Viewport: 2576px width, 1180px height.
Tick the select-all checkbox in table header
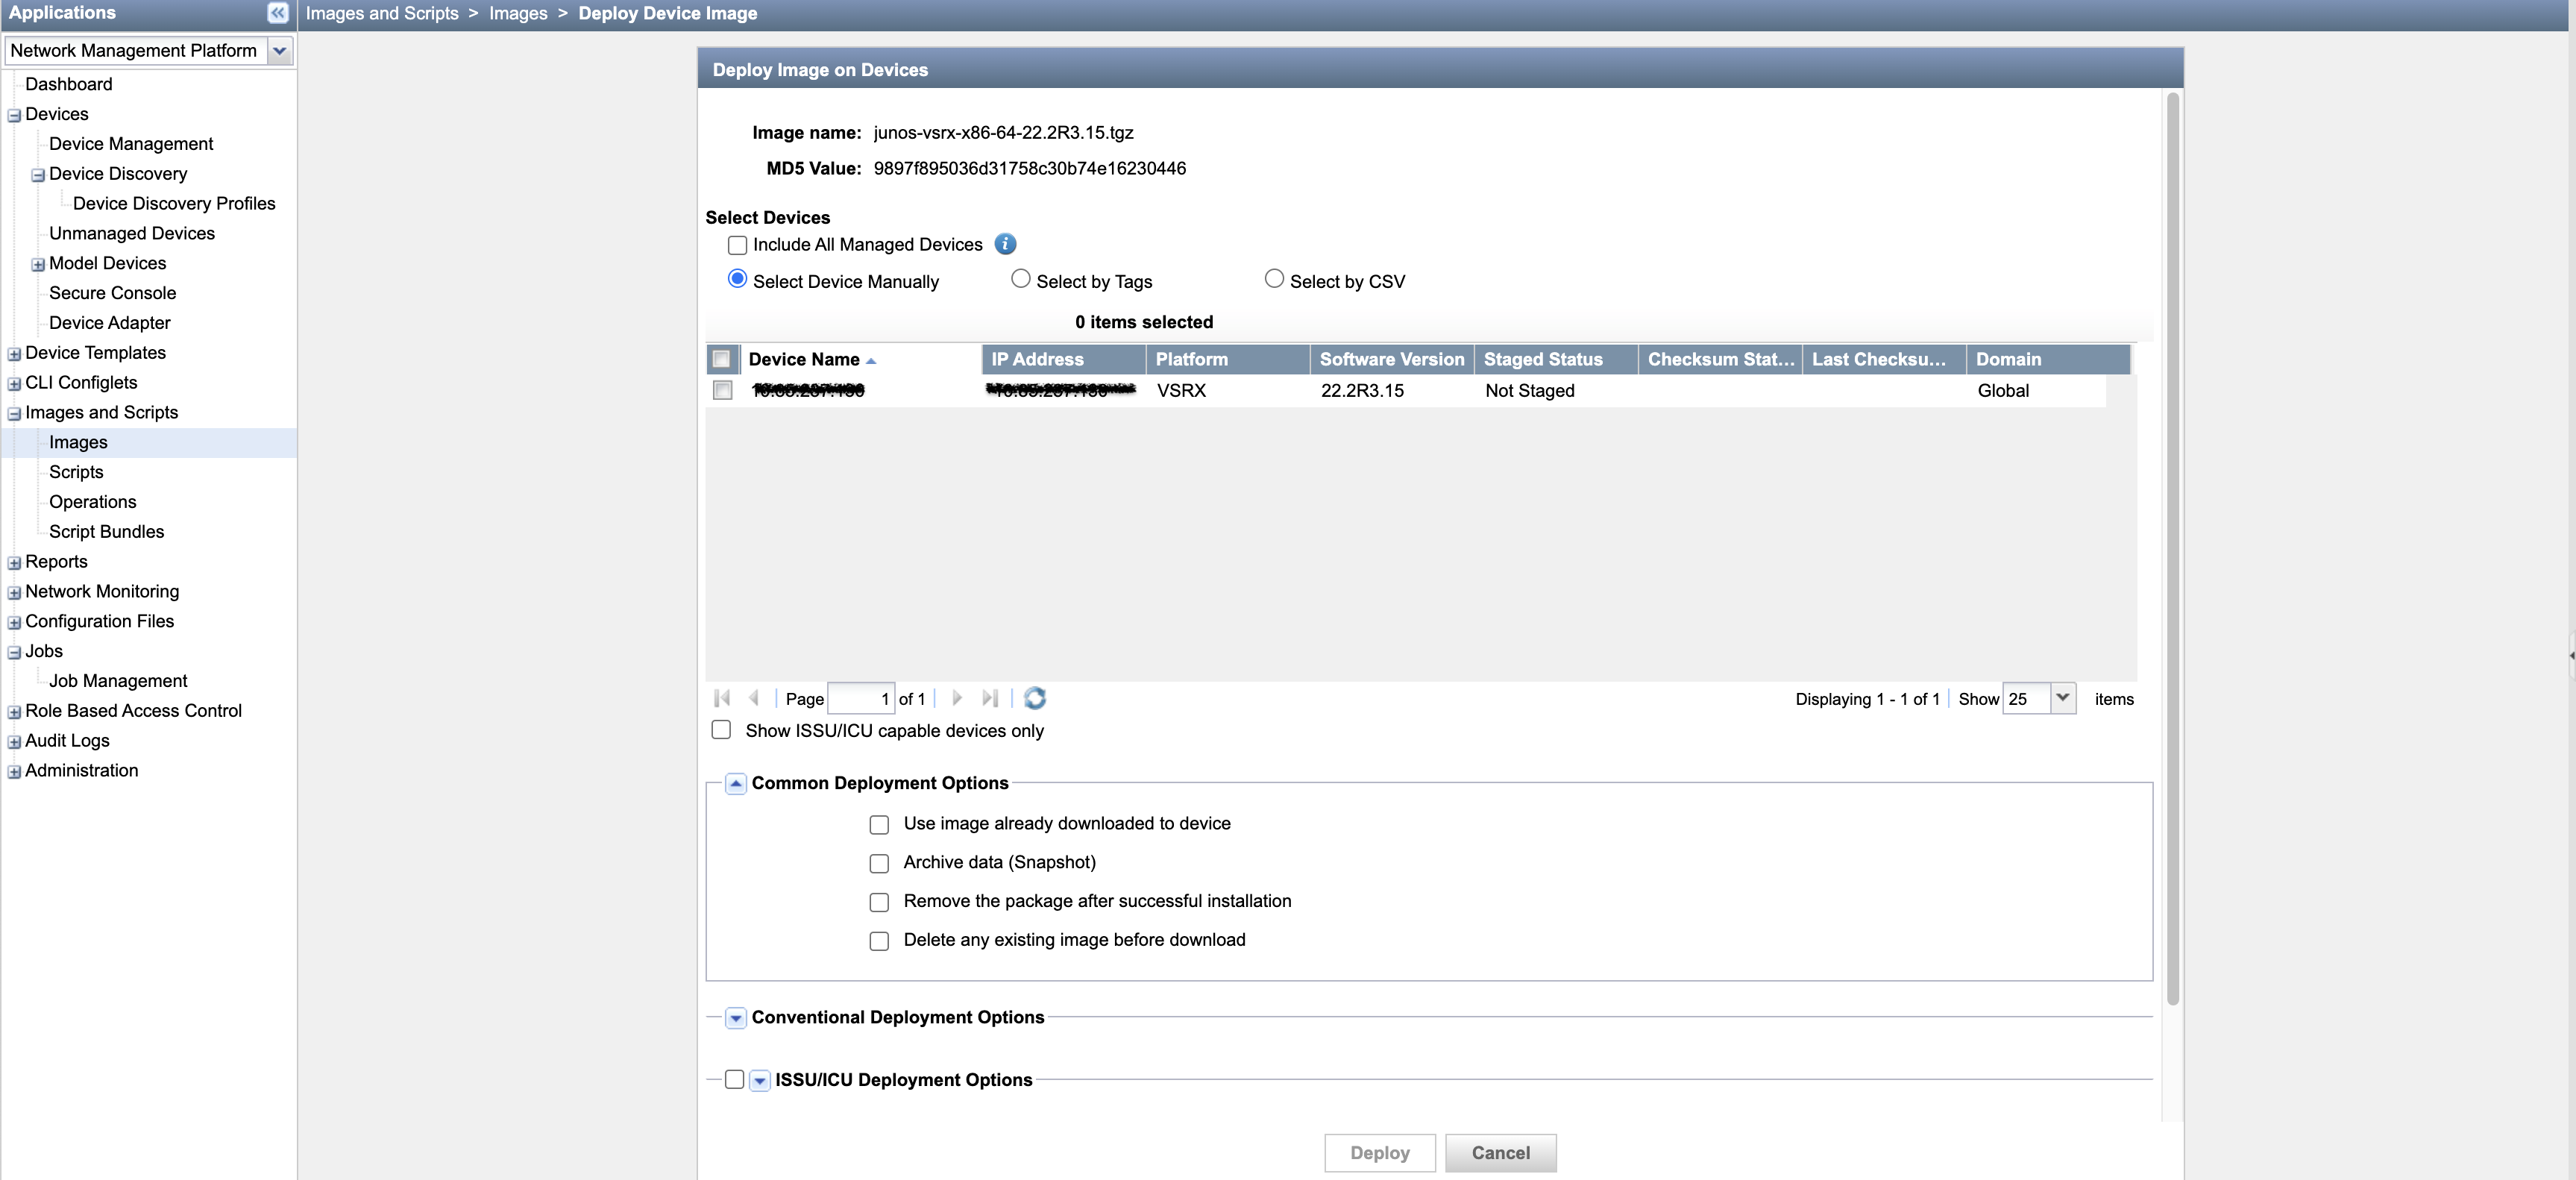point(721,359)
